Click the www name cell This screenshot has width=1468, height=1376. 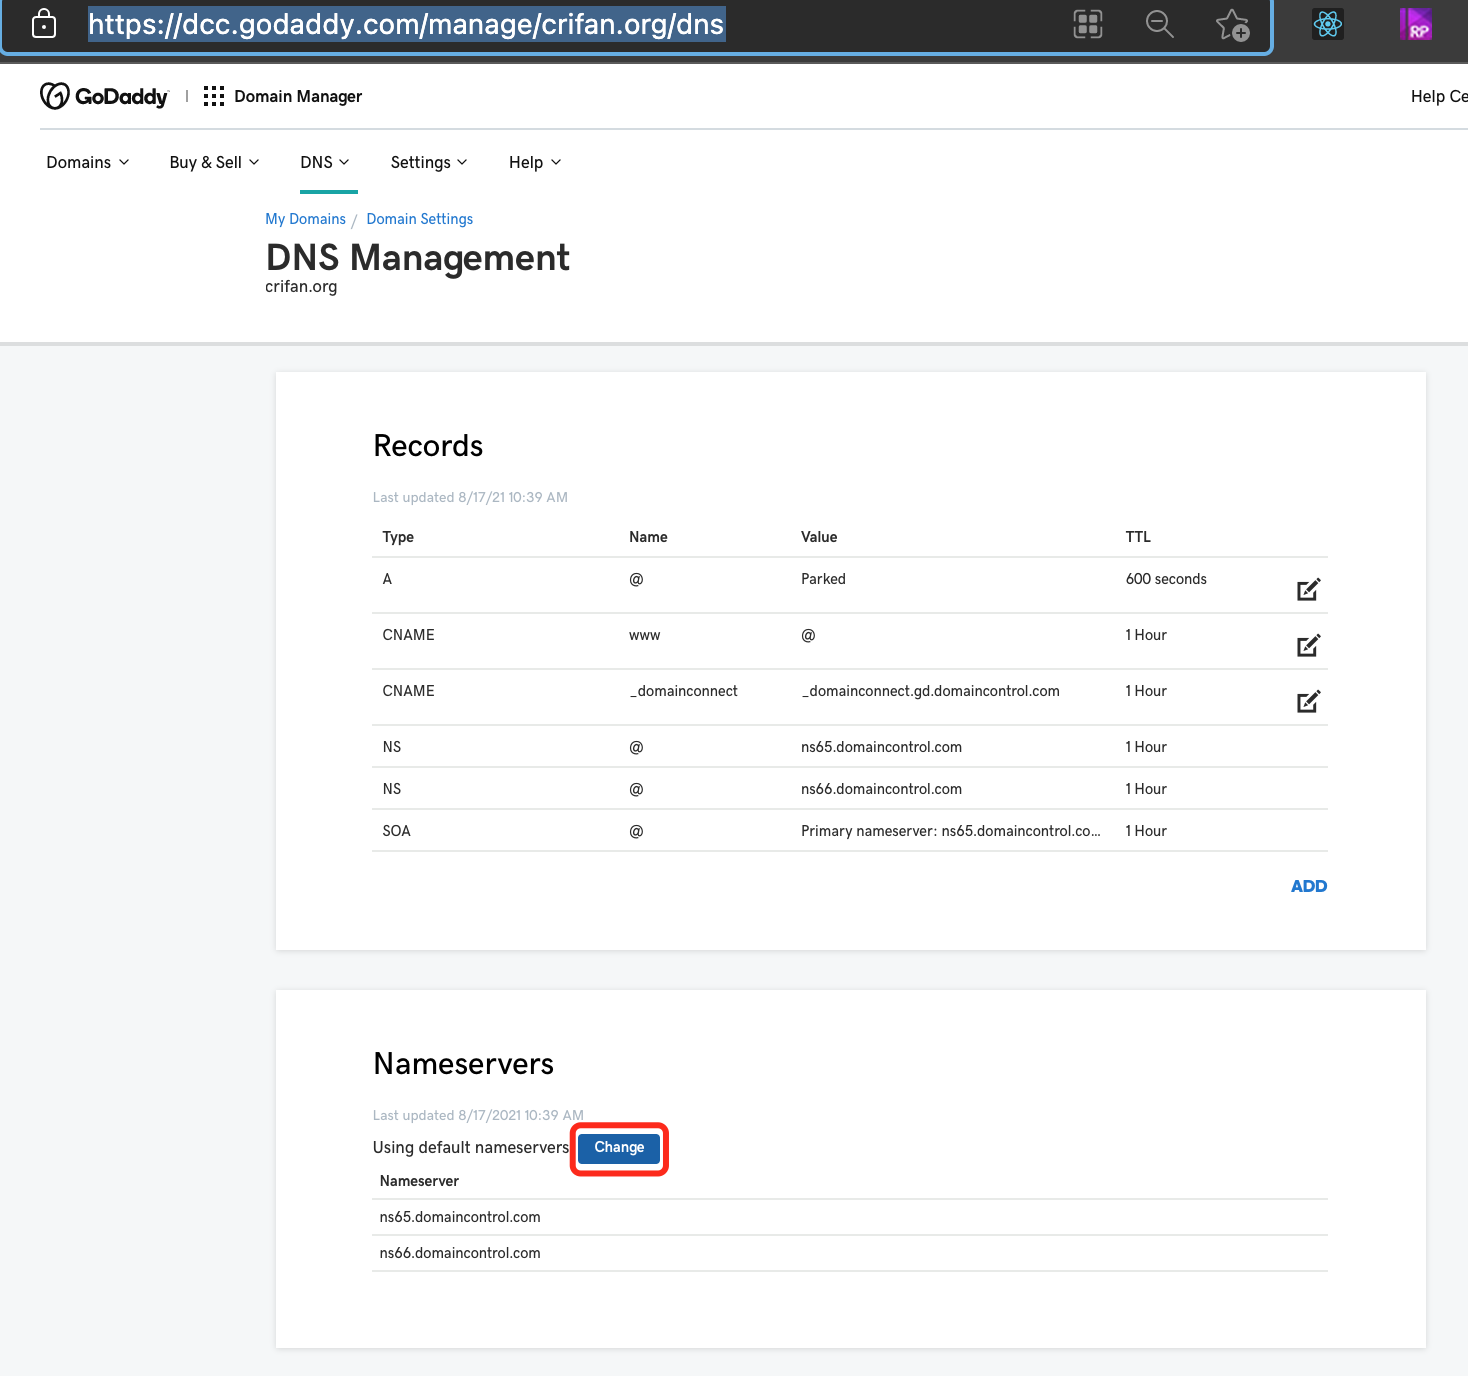645,635
